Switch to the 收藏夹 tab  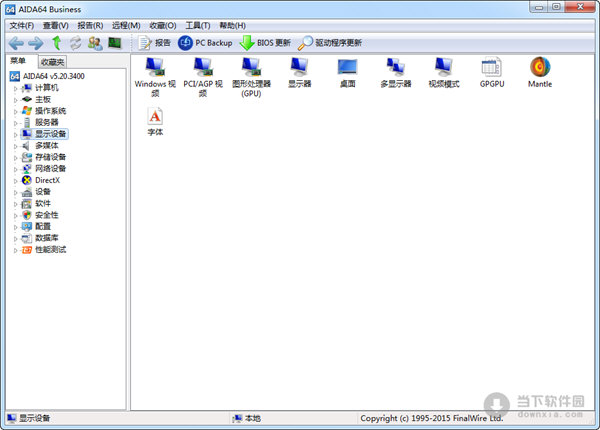pos(52,62)
